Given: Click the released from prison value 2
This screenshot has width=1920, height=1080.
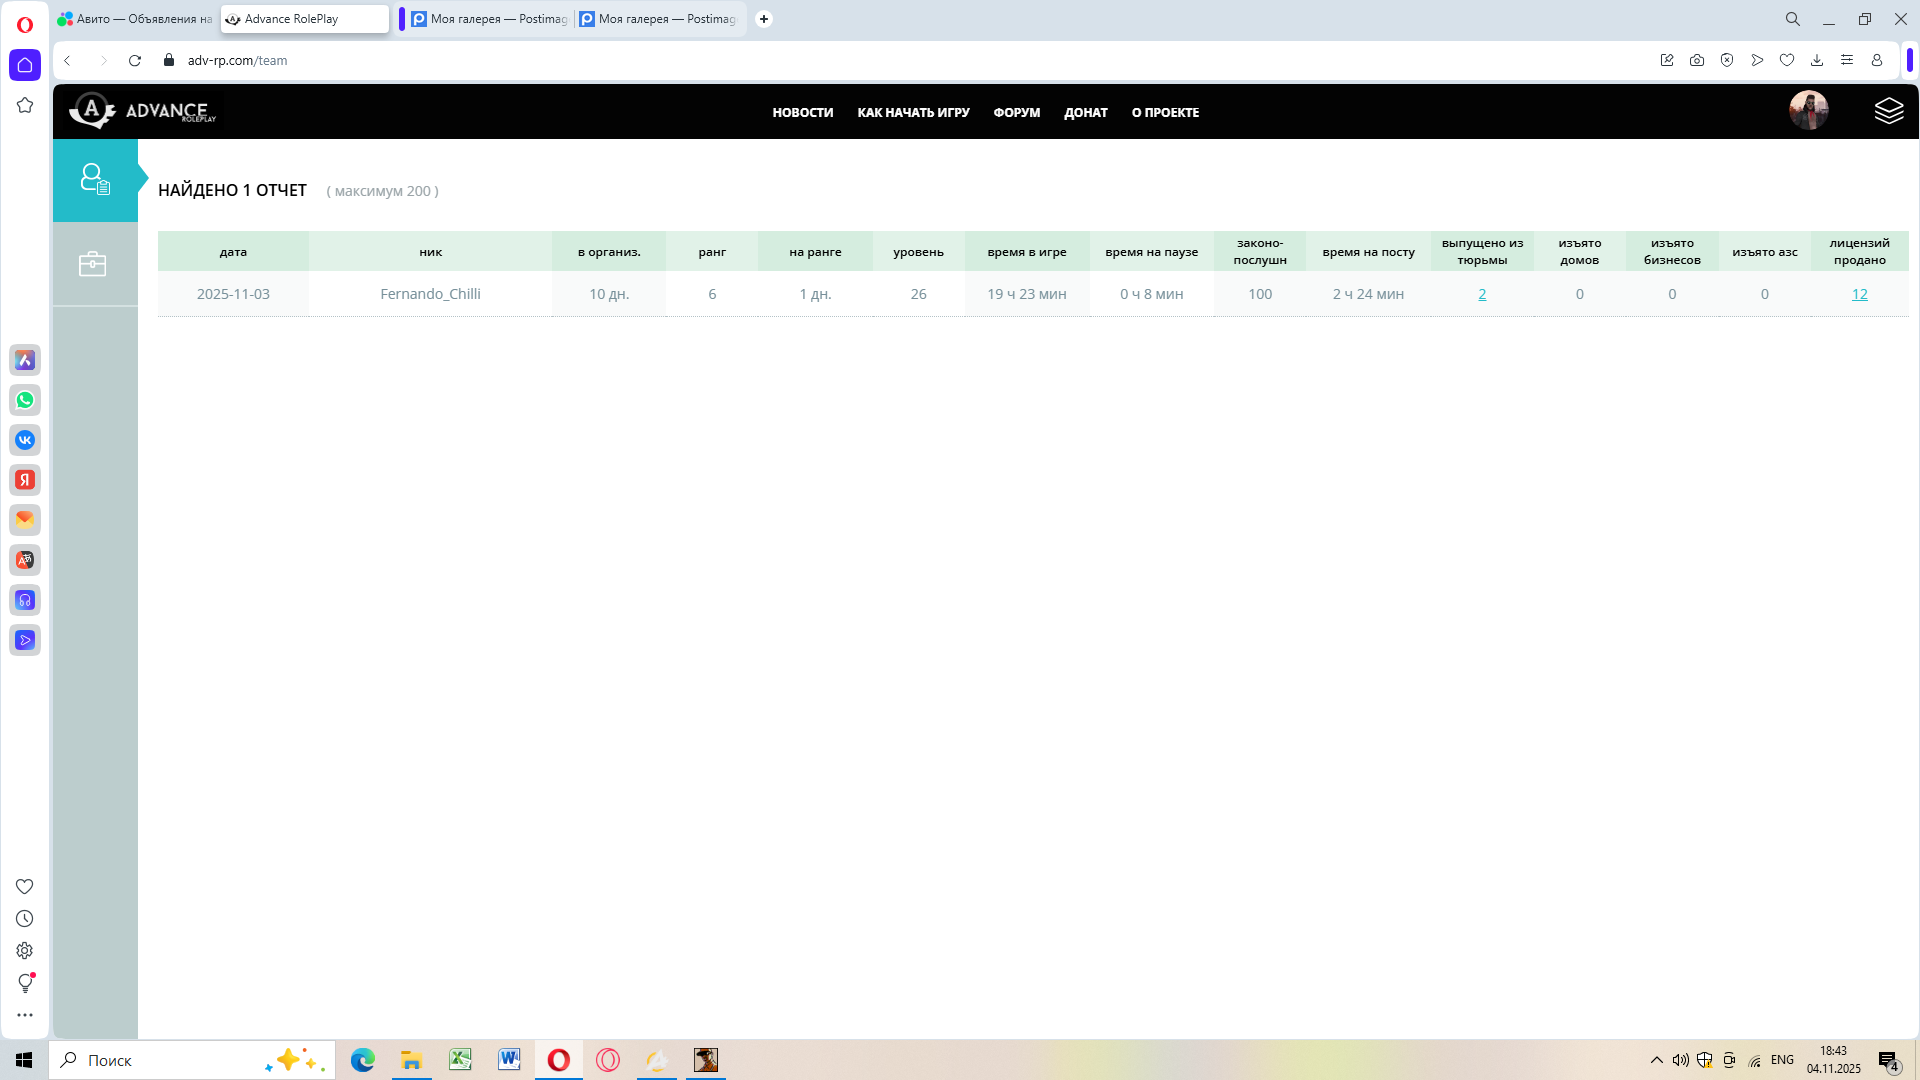Looking at the screenshot, I should click(1482, 294).
